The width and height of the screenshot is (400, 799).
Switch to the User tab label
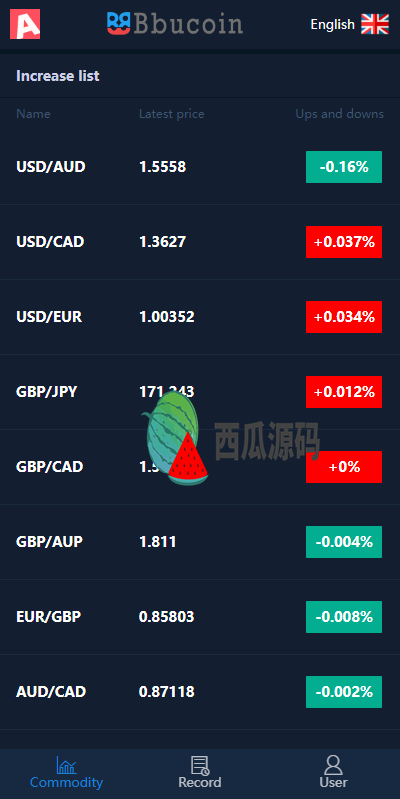pos(333,782)
